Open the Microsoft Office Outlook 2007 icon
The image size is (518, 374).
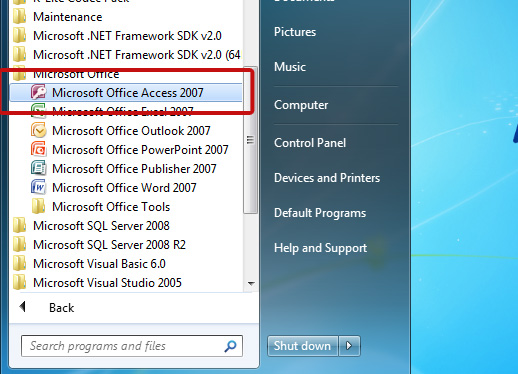click(39, 130)
